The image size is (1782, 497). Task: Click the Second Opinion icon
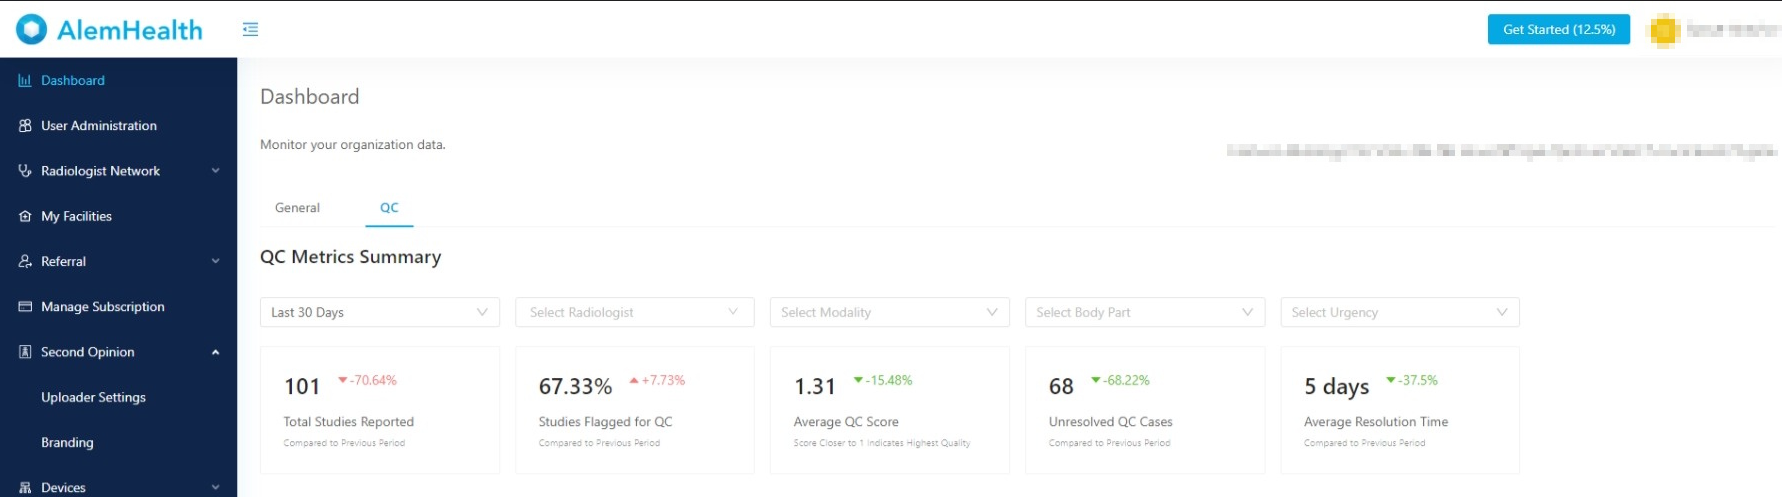[x=25, y=352]
